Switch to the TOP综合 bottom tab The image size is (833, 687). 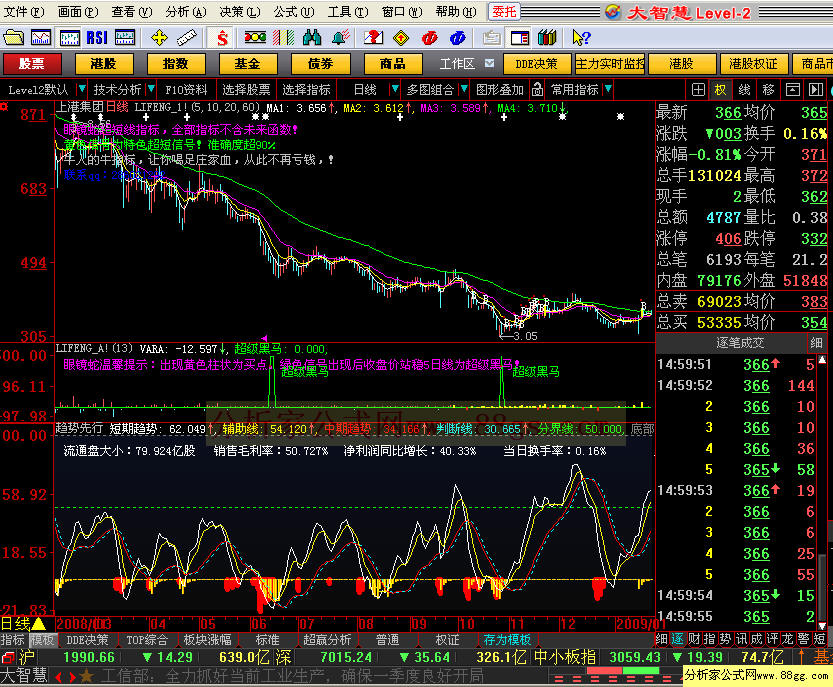point(147,640)
